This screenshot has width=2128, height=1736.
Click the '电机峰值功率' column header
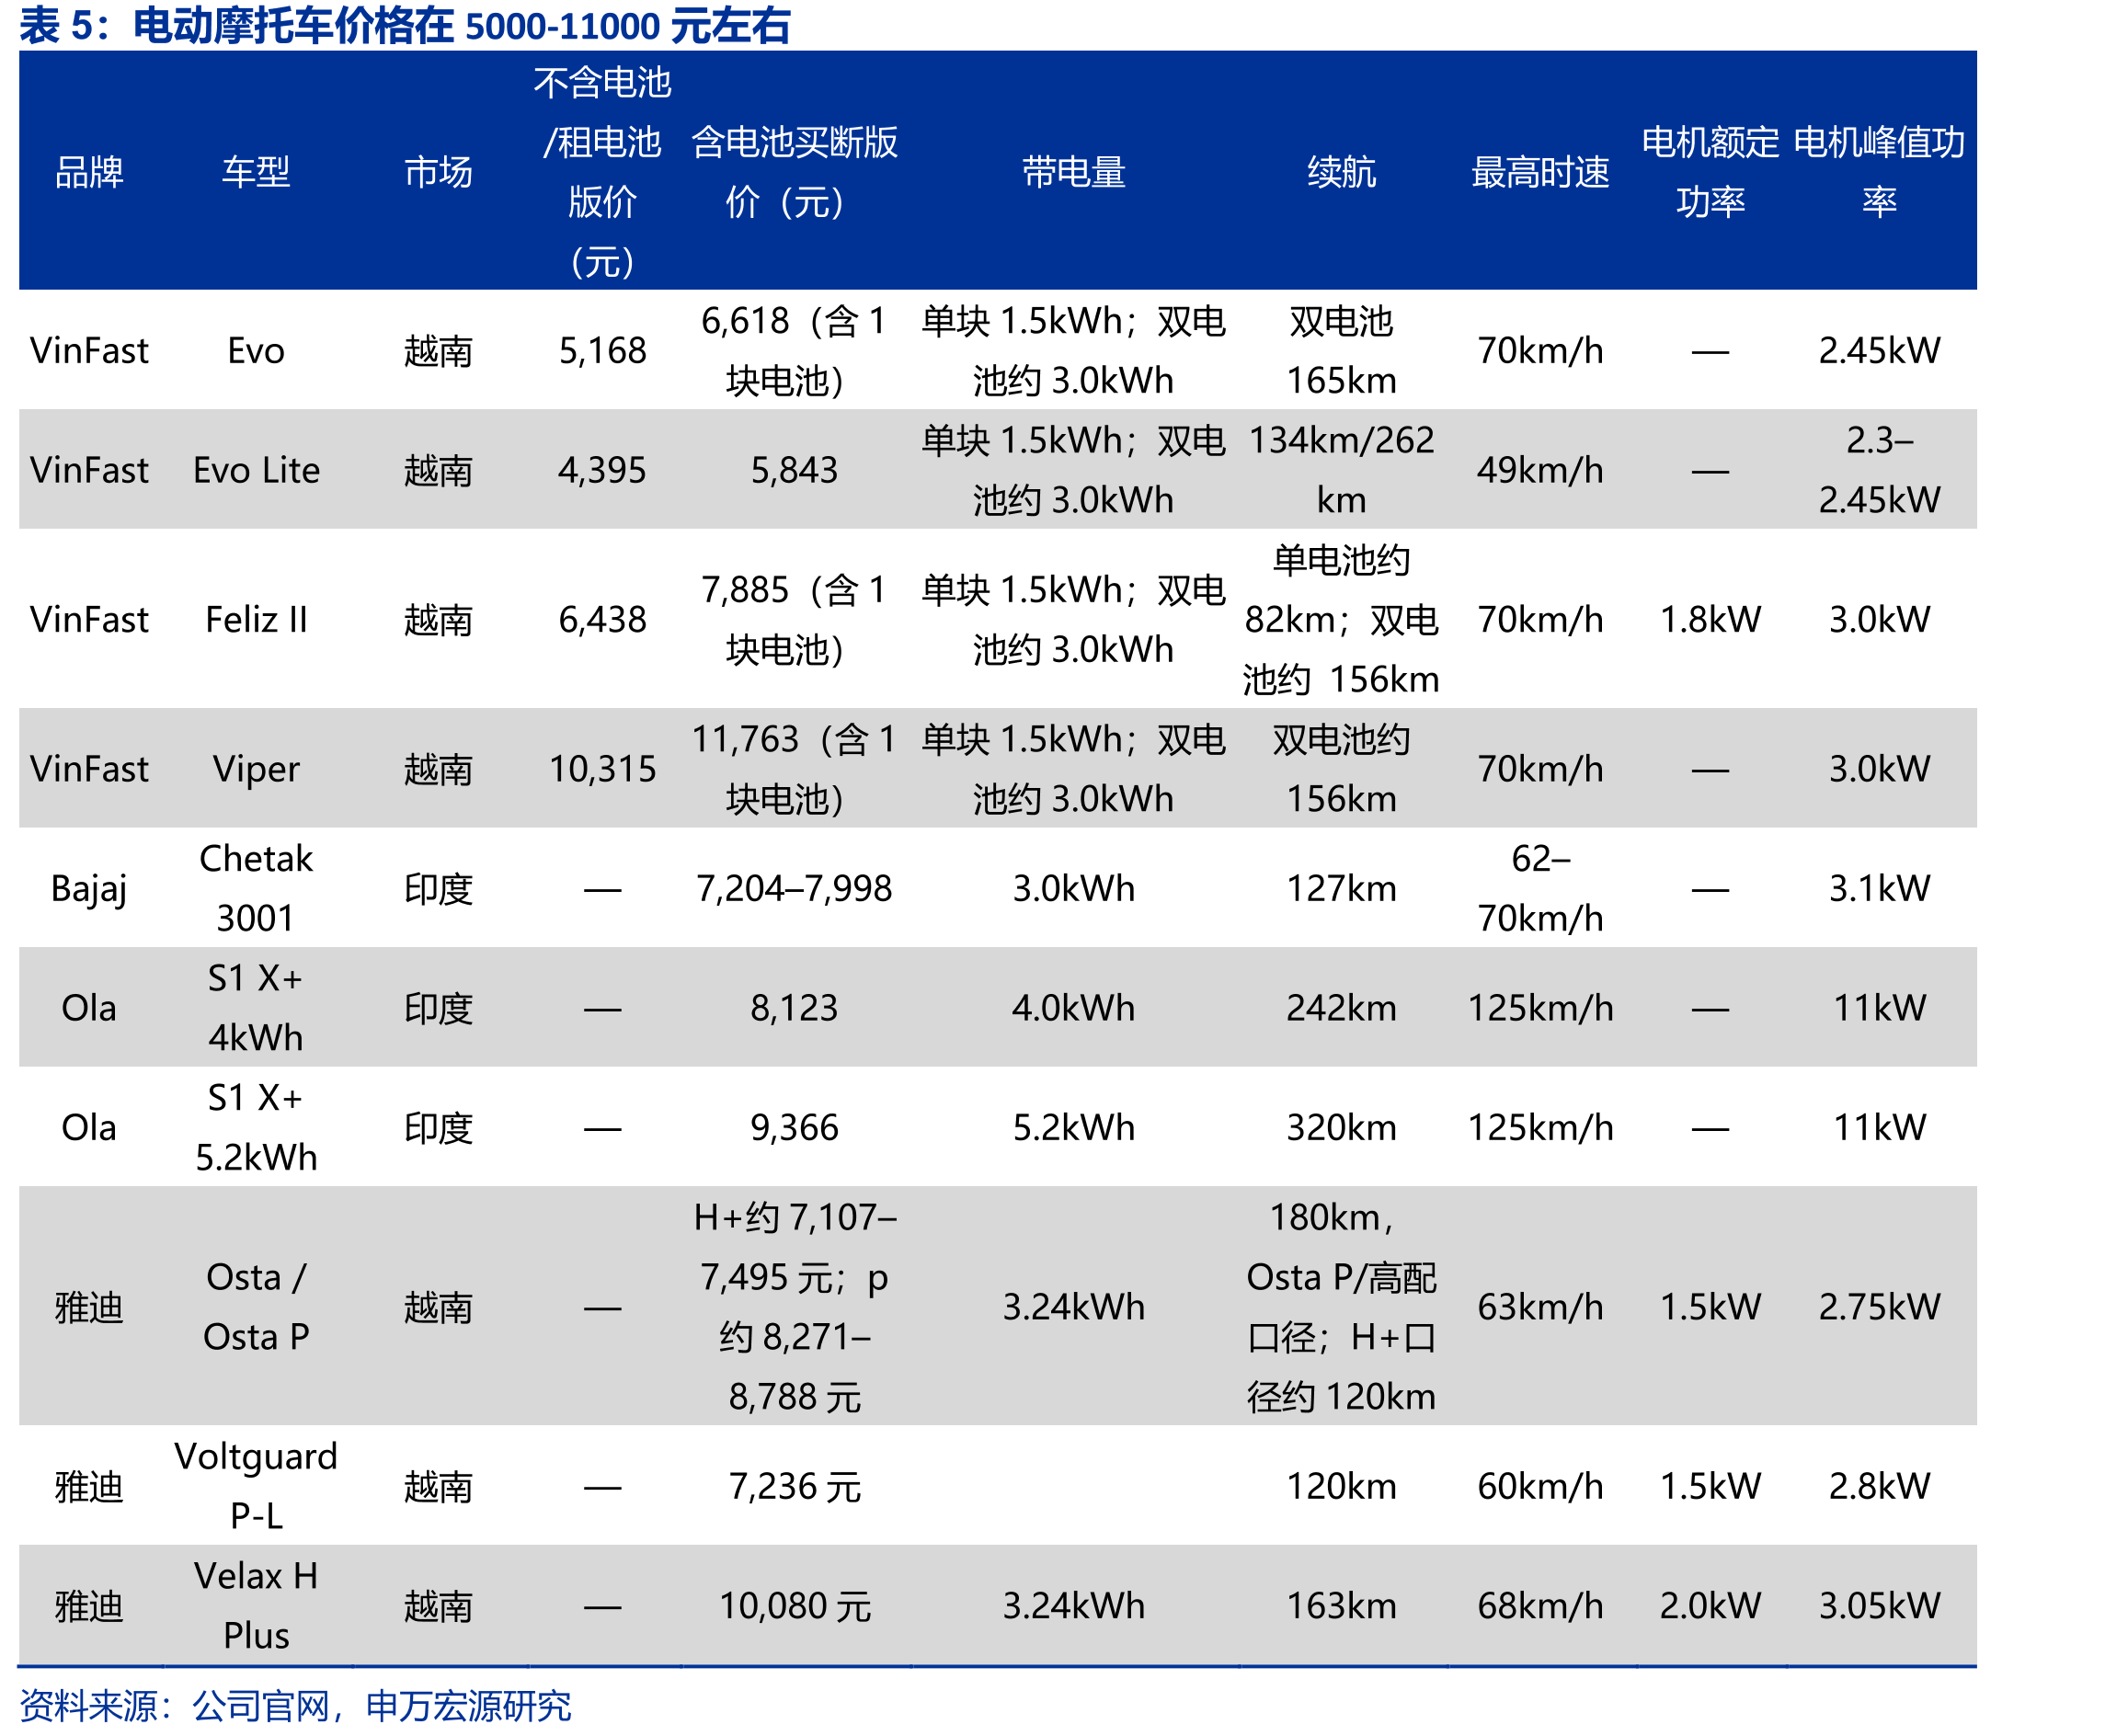1879,172
